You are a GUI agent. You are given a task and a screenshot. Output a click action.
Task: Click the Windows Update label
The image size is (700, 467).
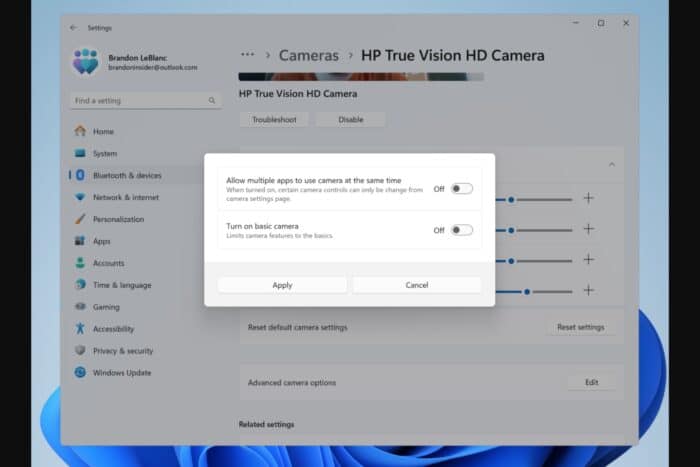click(x=122, y=372)
